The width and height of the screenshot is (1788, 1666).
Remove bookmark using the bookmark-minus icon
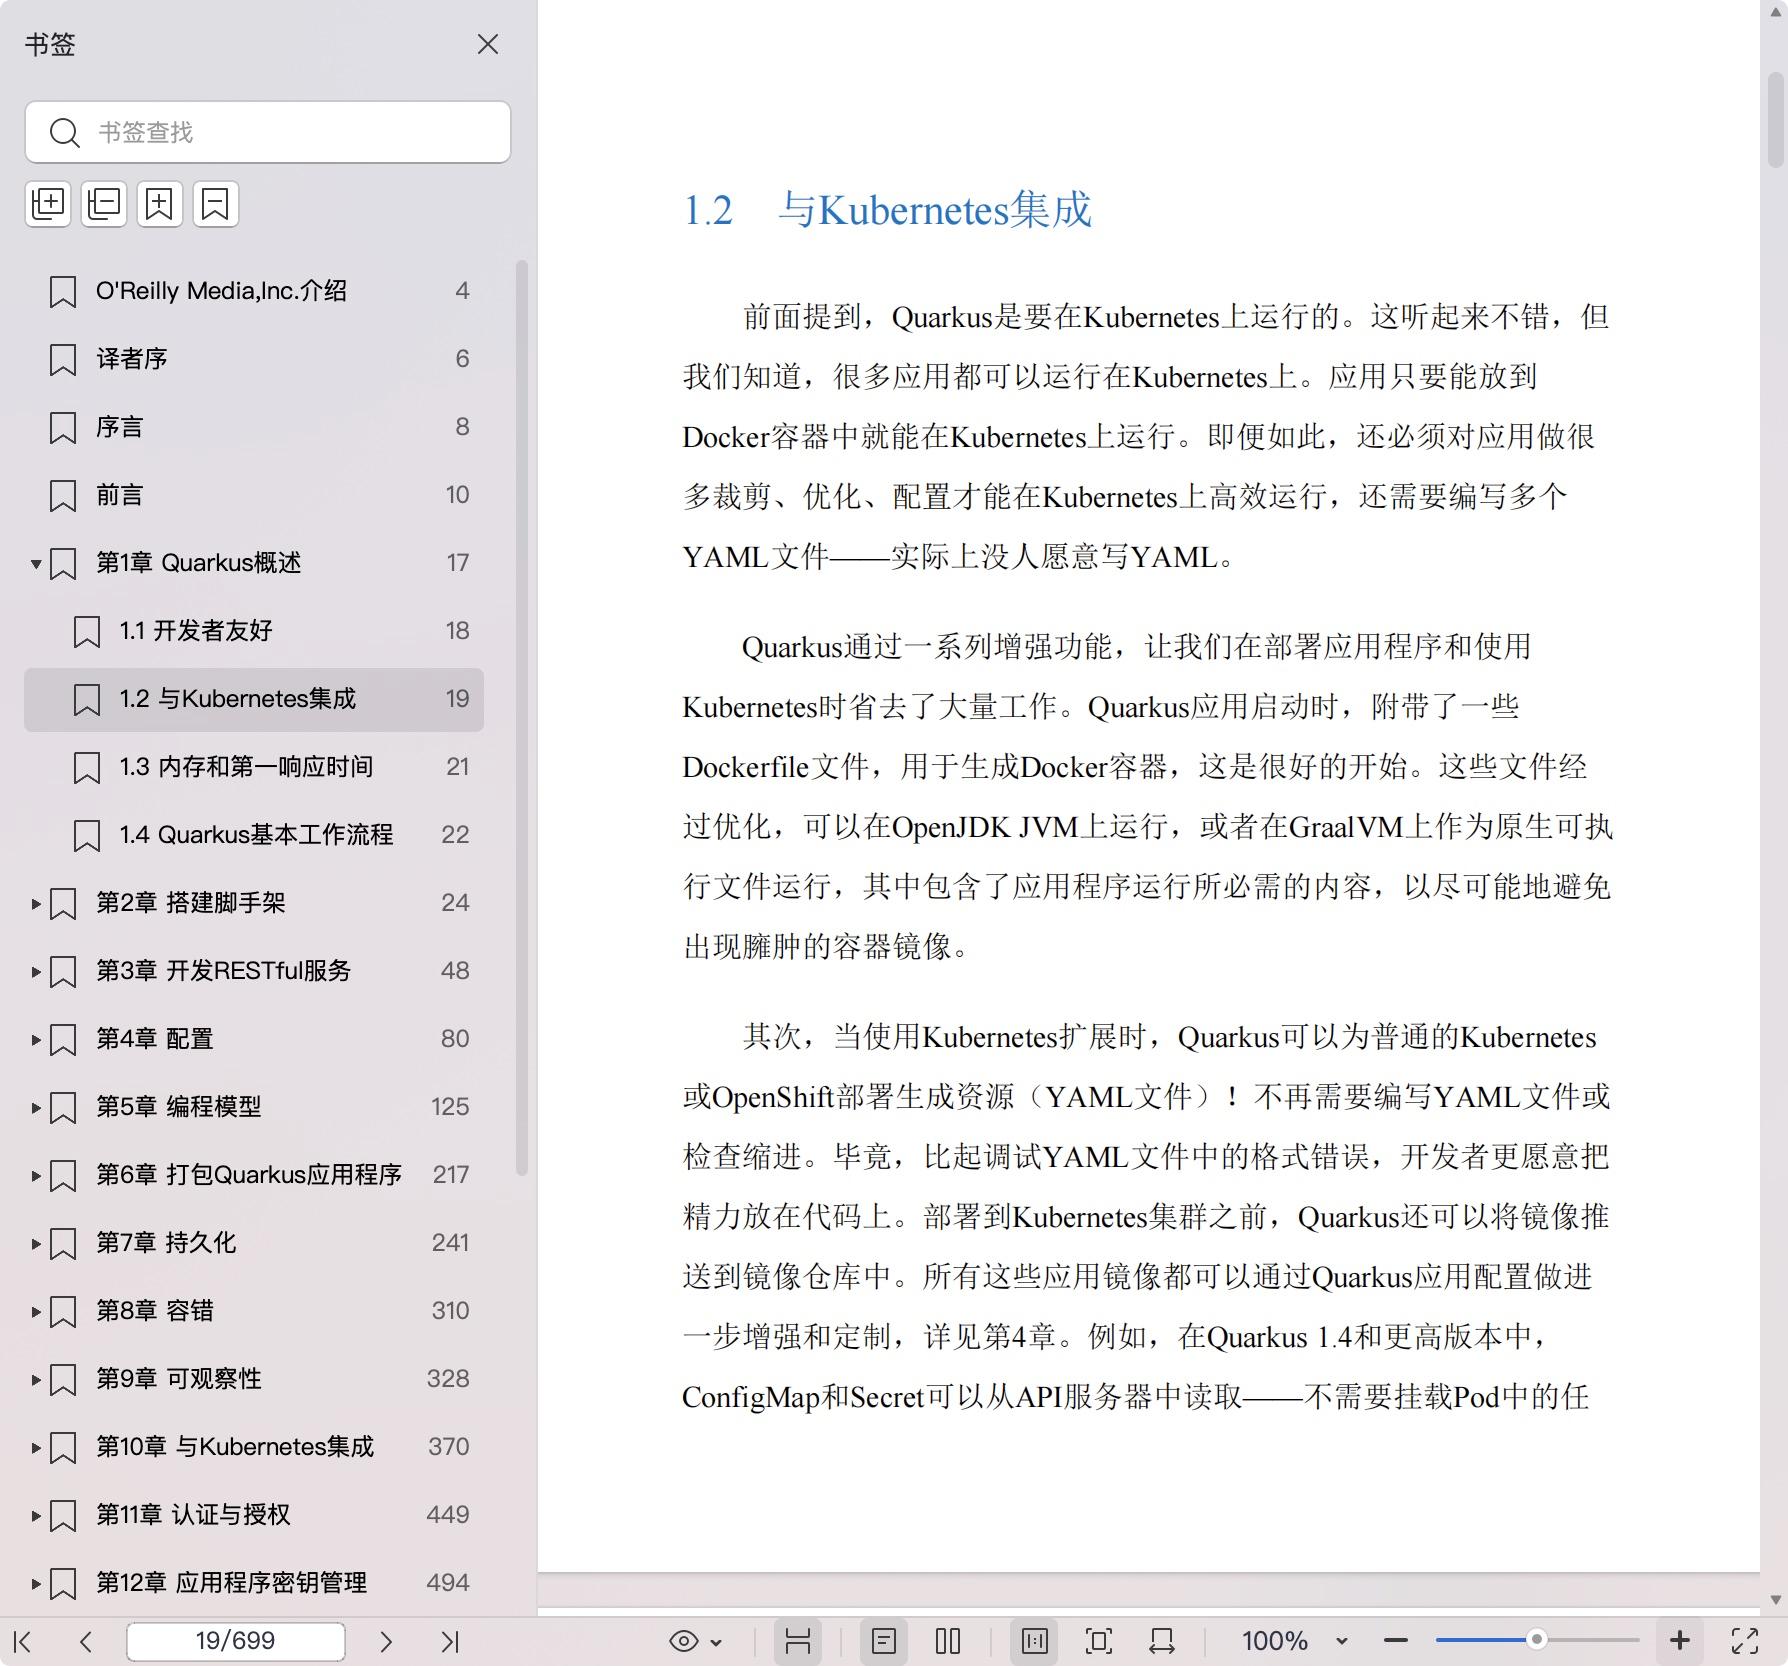click(216, 204)
